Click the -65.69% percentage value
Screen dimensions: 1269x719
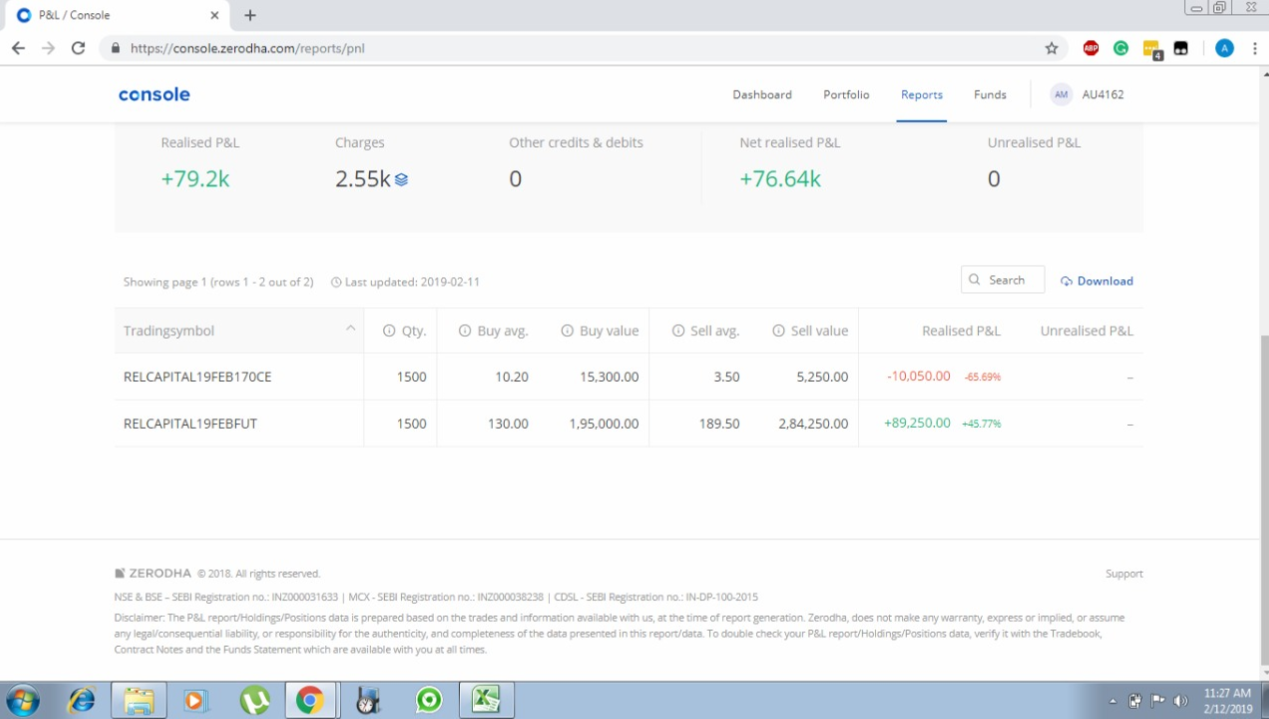tap(982, 377)
